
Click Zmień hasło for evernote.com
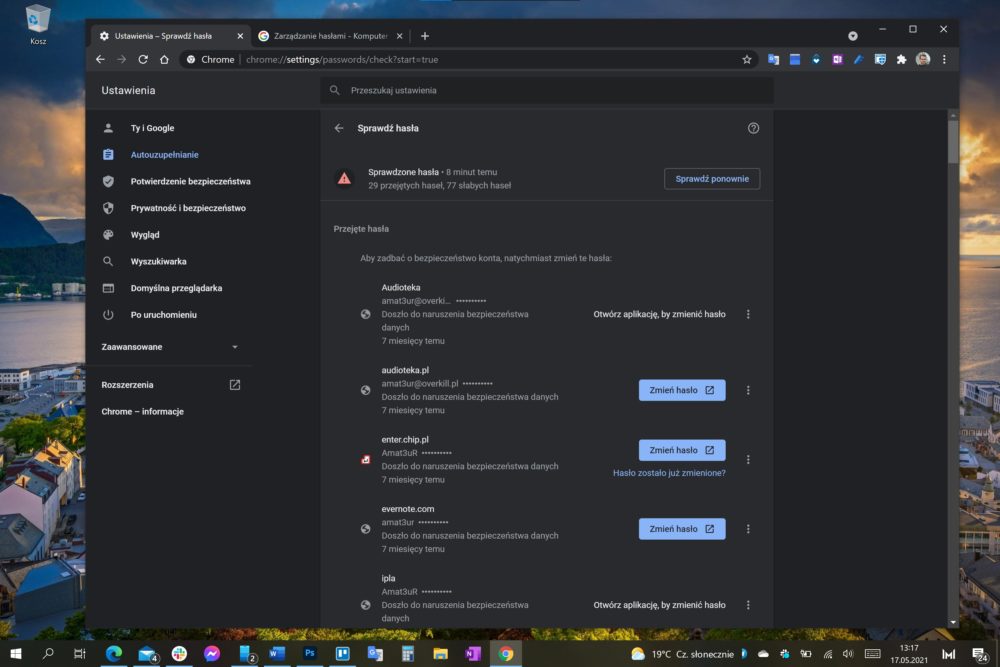click(682, 529)
